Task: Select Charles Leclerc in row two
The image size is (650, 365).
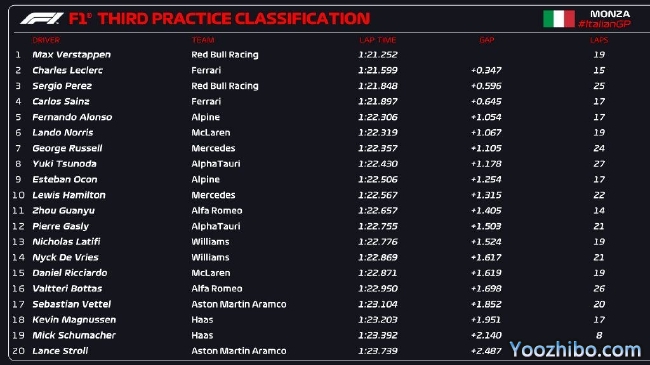Action: (x=68, y=70)
